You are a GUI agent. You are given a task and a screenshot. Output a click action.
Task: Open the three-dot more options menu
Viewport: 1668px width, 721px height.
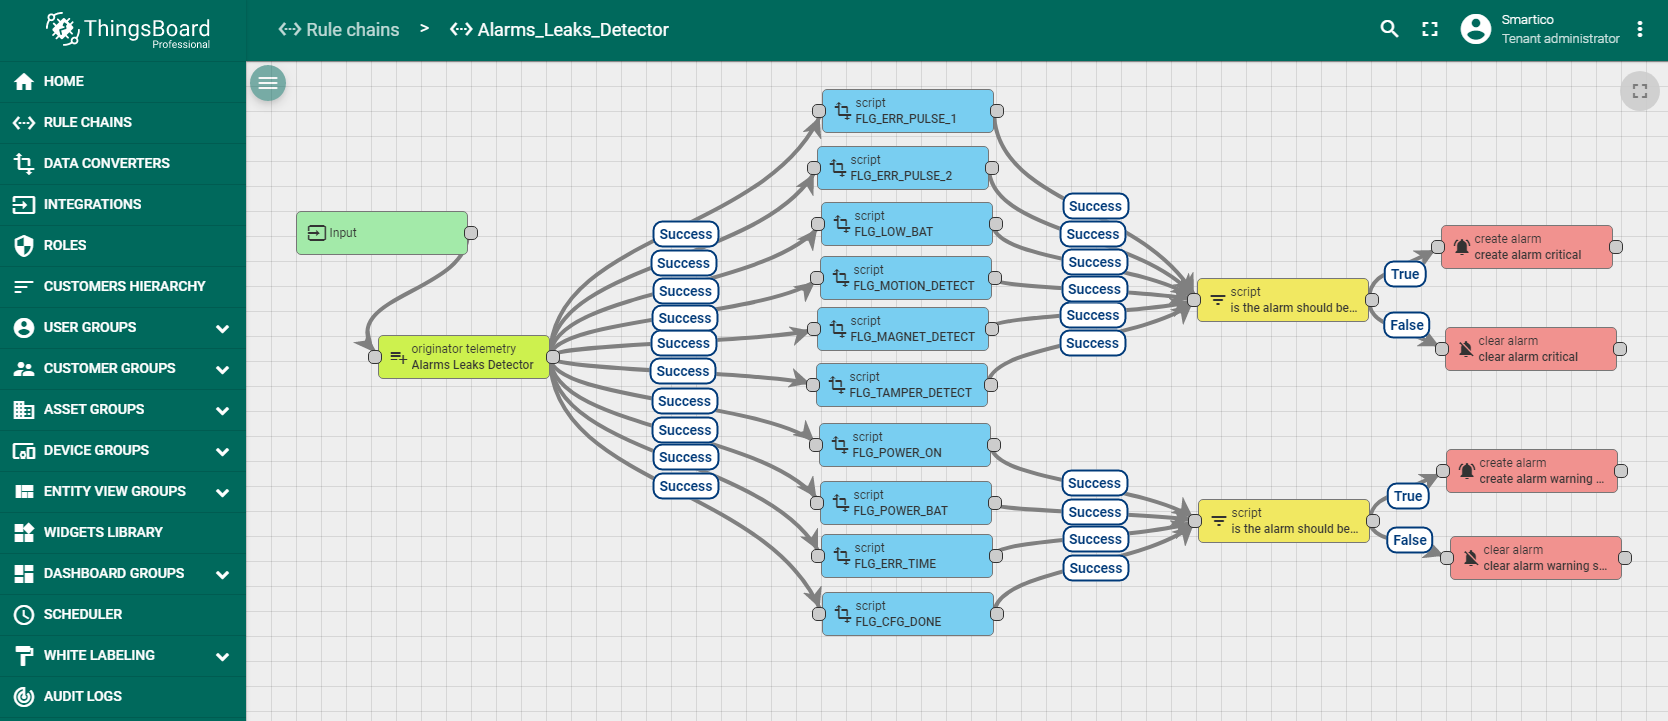click(x=1640, y=29)
